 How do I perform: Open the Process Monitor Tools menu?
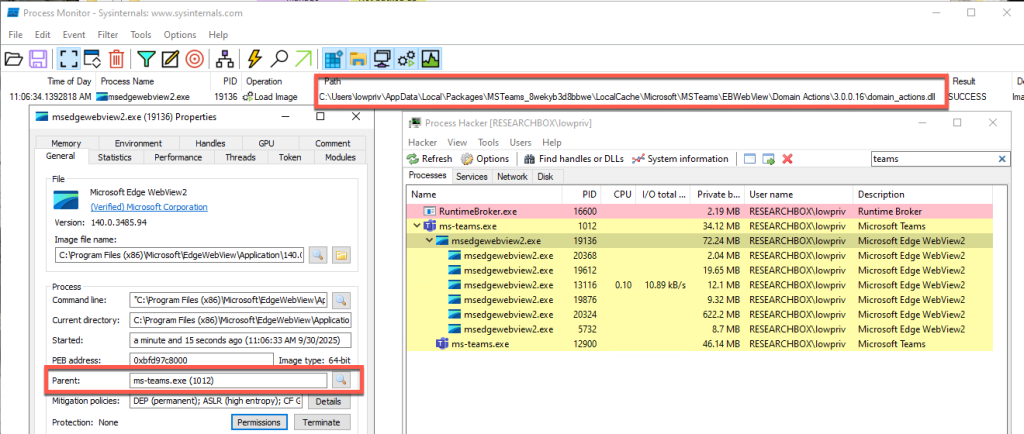tap(140, 35)
